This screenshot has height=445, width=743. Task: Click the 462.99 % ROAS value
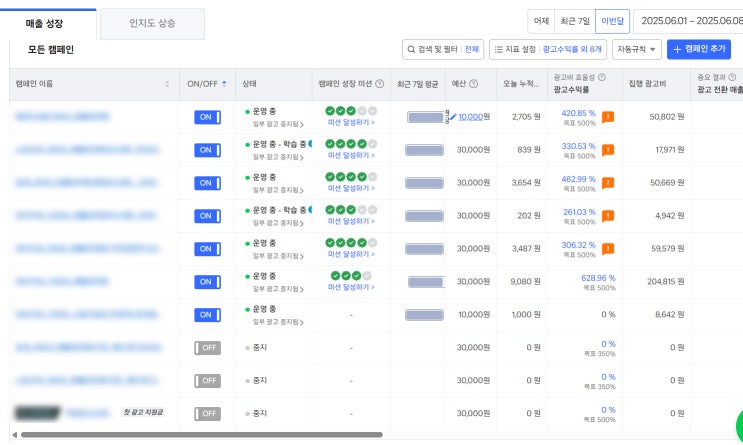pos(579,179)
